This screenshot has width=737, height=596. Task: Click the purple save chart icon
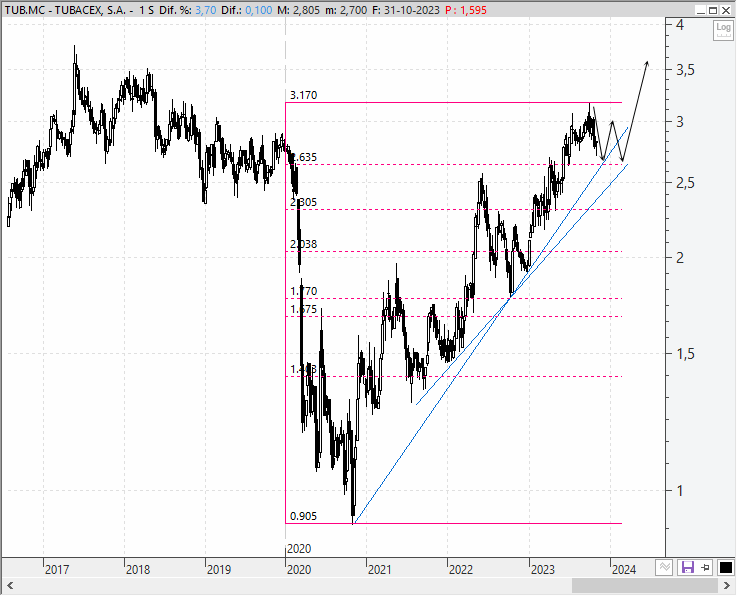coord(688,568)
